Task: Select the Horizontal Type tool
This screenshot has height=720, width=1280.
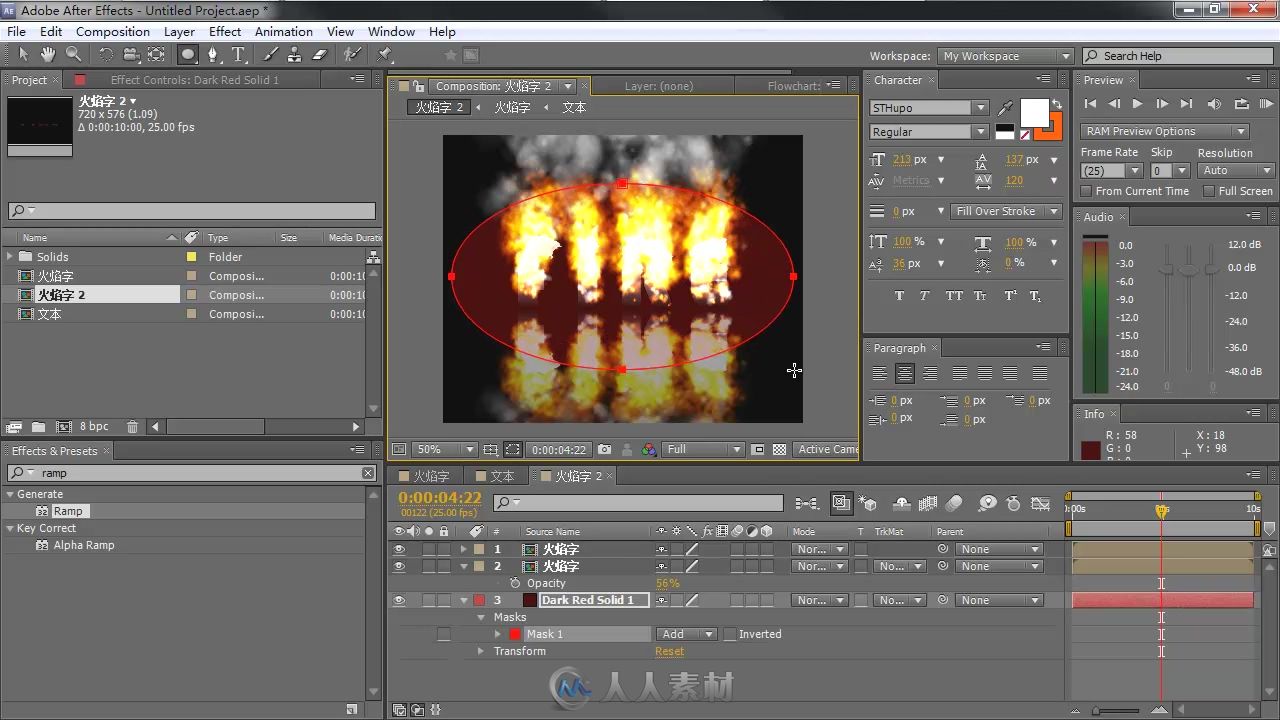Action: pyautogui.click(x=239, y=55)
